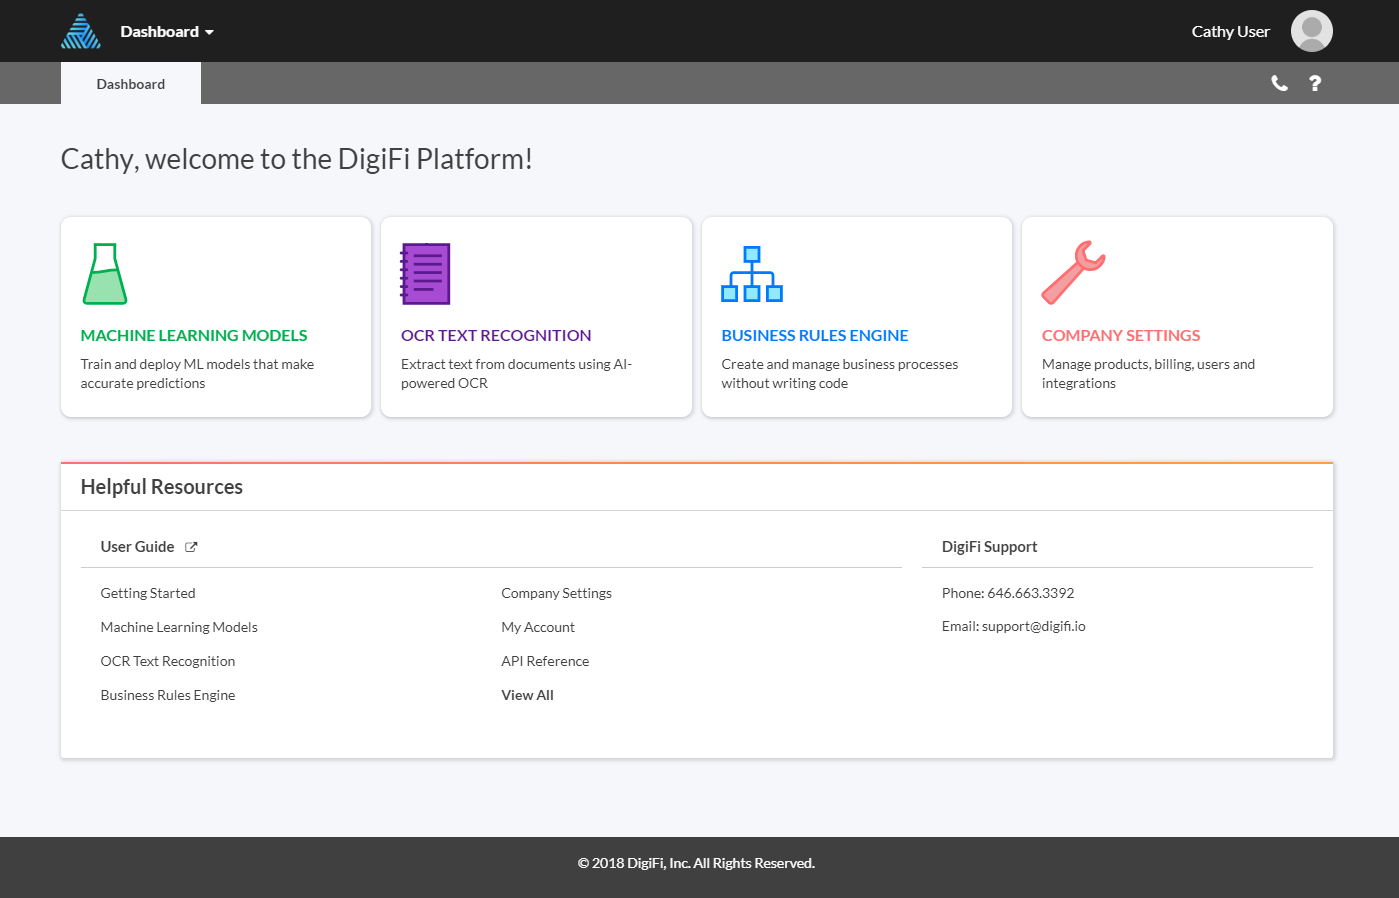Click the green flask icon
The width and height of the screenshot is (1399, 898).
(x=105, y=274)
